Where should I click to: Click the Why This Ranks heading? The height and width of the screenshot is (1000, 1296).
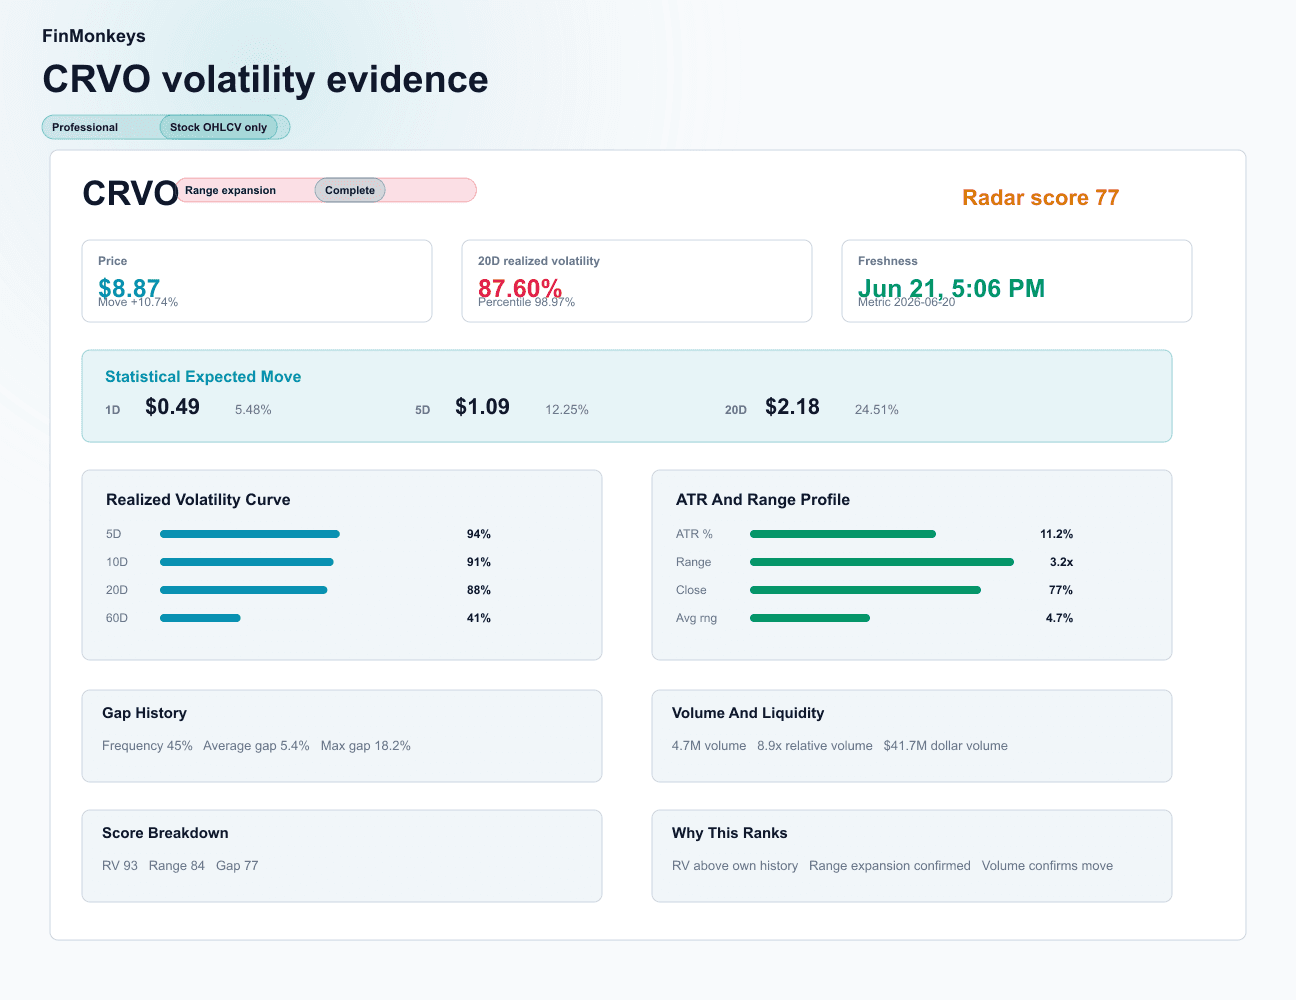[730, 833]
